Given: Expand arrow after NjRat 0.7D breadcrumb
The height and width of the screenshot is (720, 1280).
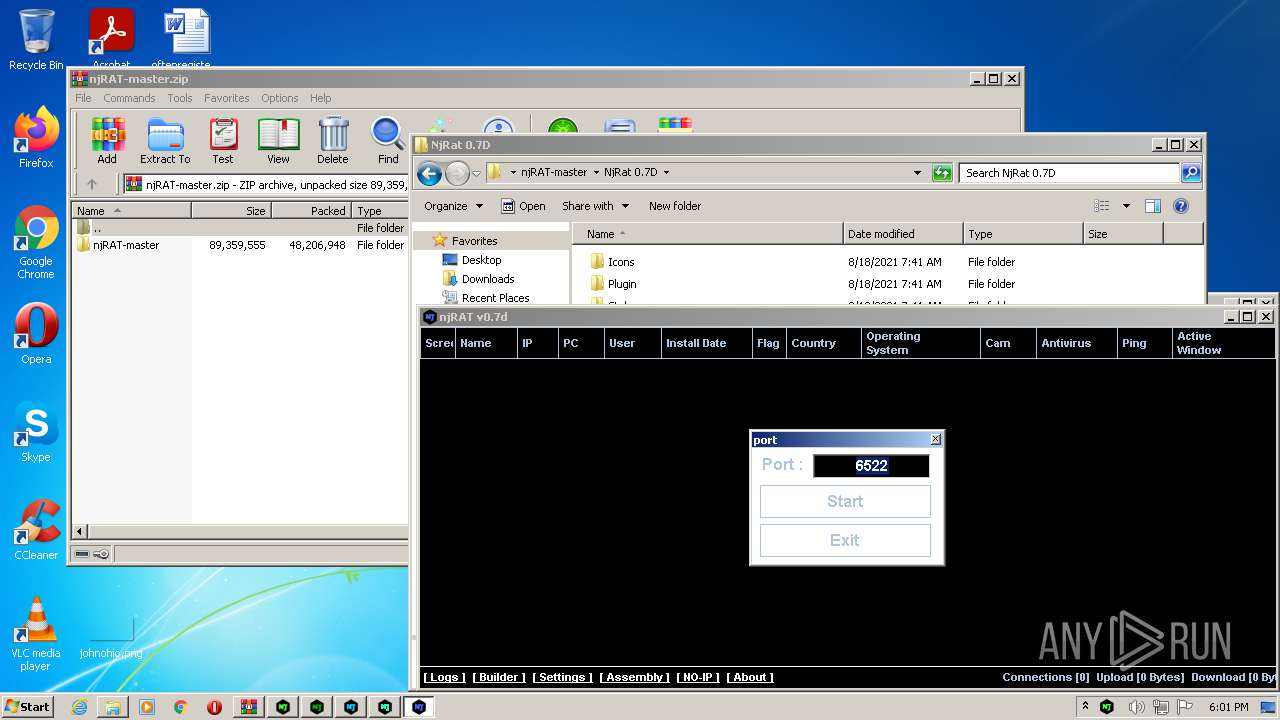Looking at the screenshot, I should (x=666, y=172).
